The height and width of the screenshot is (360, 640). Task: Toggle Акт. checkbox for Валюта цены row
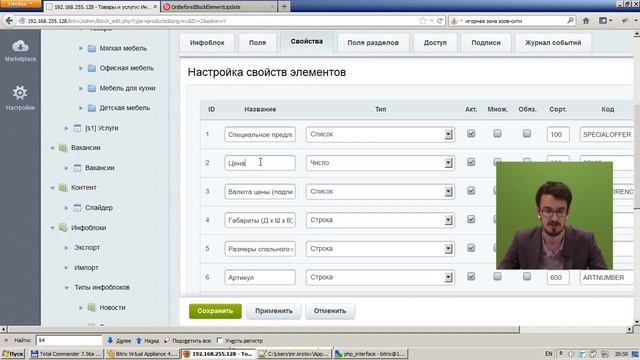click(471, 191)
